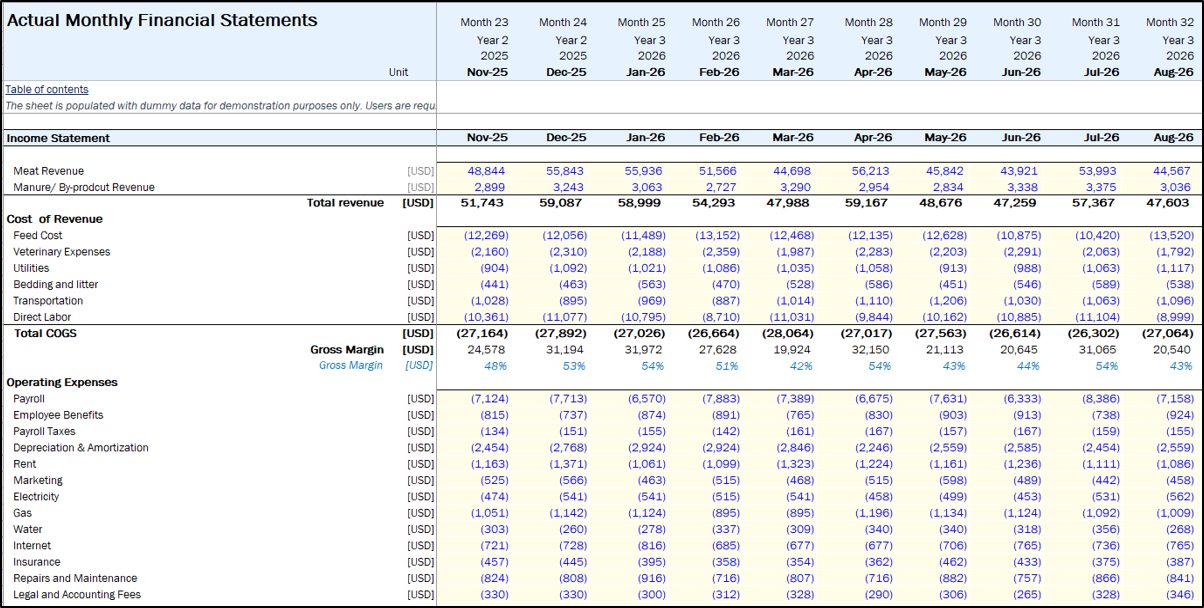Screen dimensions: 1204x608
Task: Click the Month 23 column header
Action: point(484,22)
